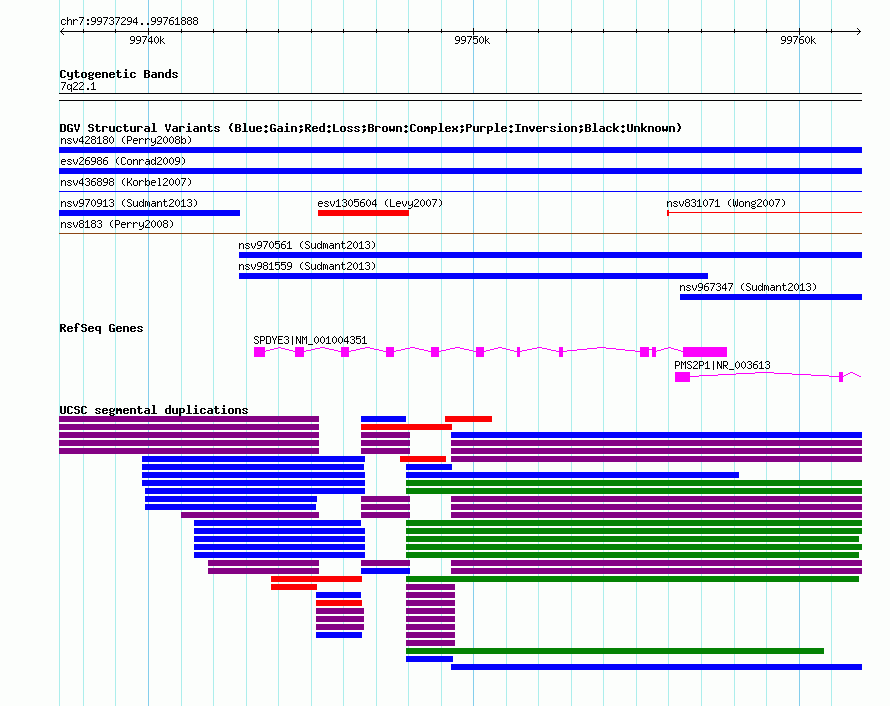Click the bottom-most blue segmental duplication bar
The height and width of the screenshot is (706, 890).
[x=656, y=667]
